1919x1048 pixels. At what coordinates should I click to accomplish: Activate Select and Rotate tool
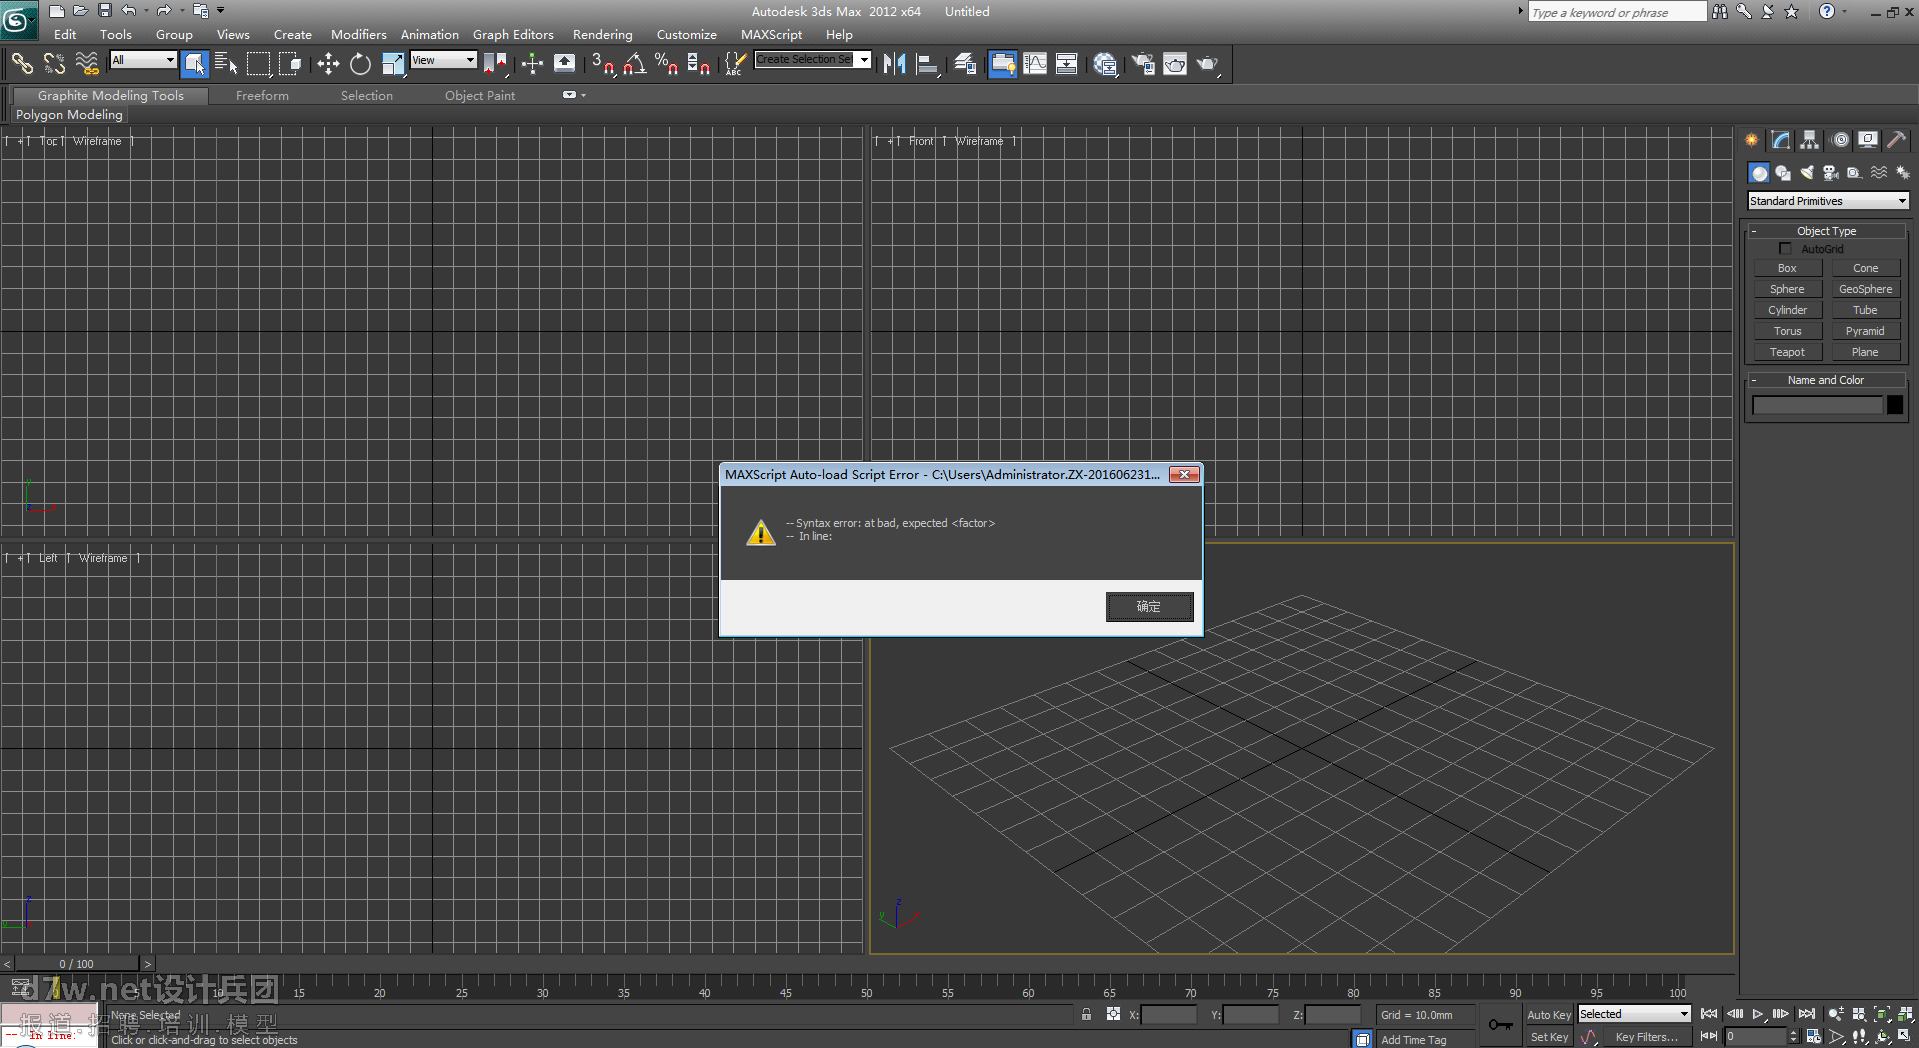360,64
